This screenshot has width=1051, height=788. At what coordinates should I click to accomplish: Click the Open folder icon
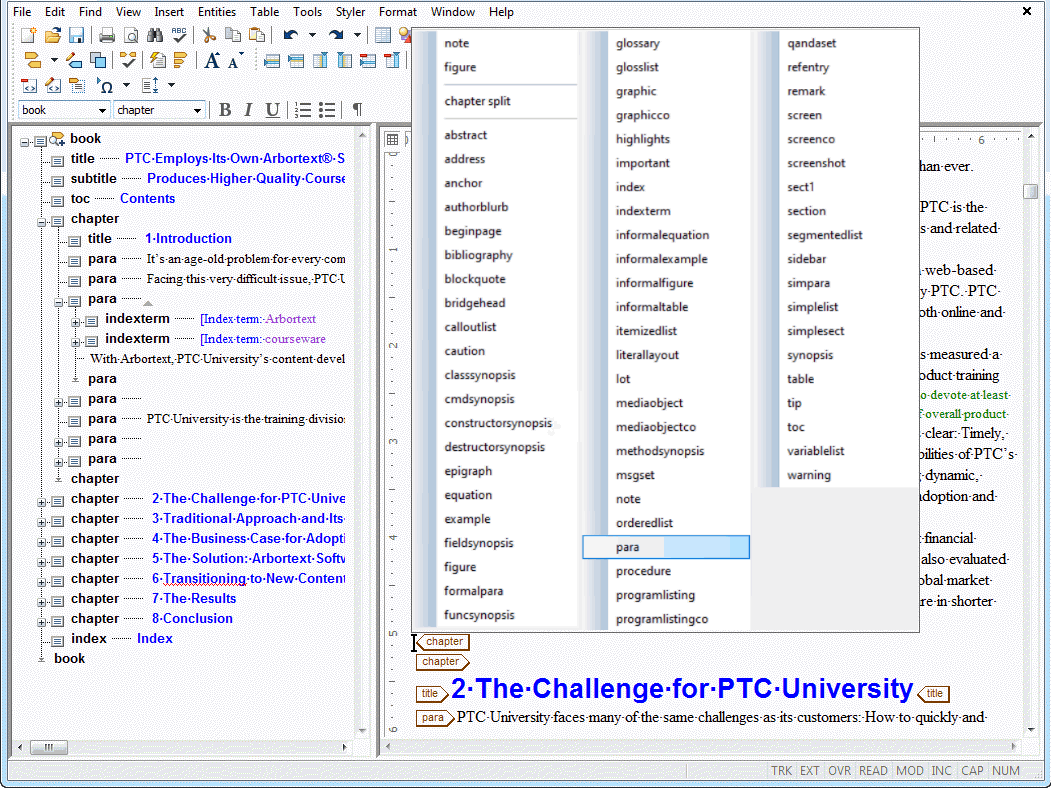click(x=53, y=36)
